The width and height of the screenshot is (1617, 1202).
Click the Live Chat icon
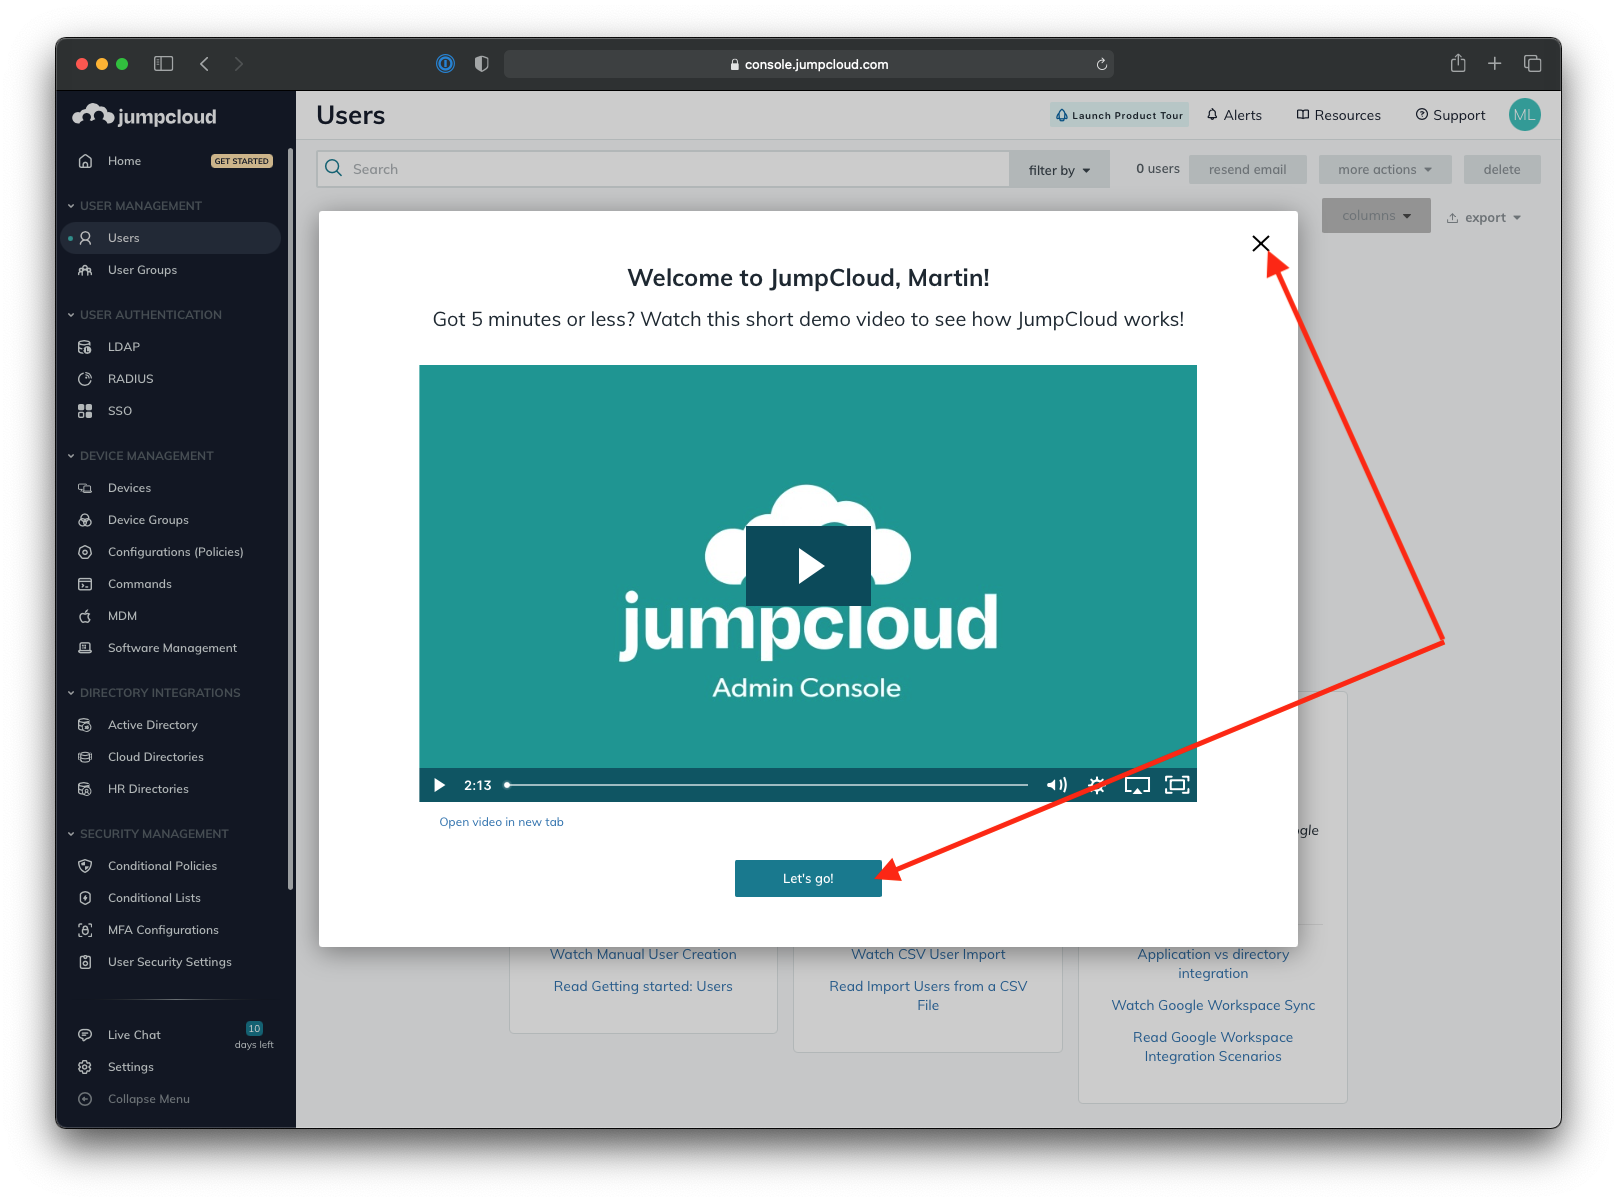coord(85,1035)
